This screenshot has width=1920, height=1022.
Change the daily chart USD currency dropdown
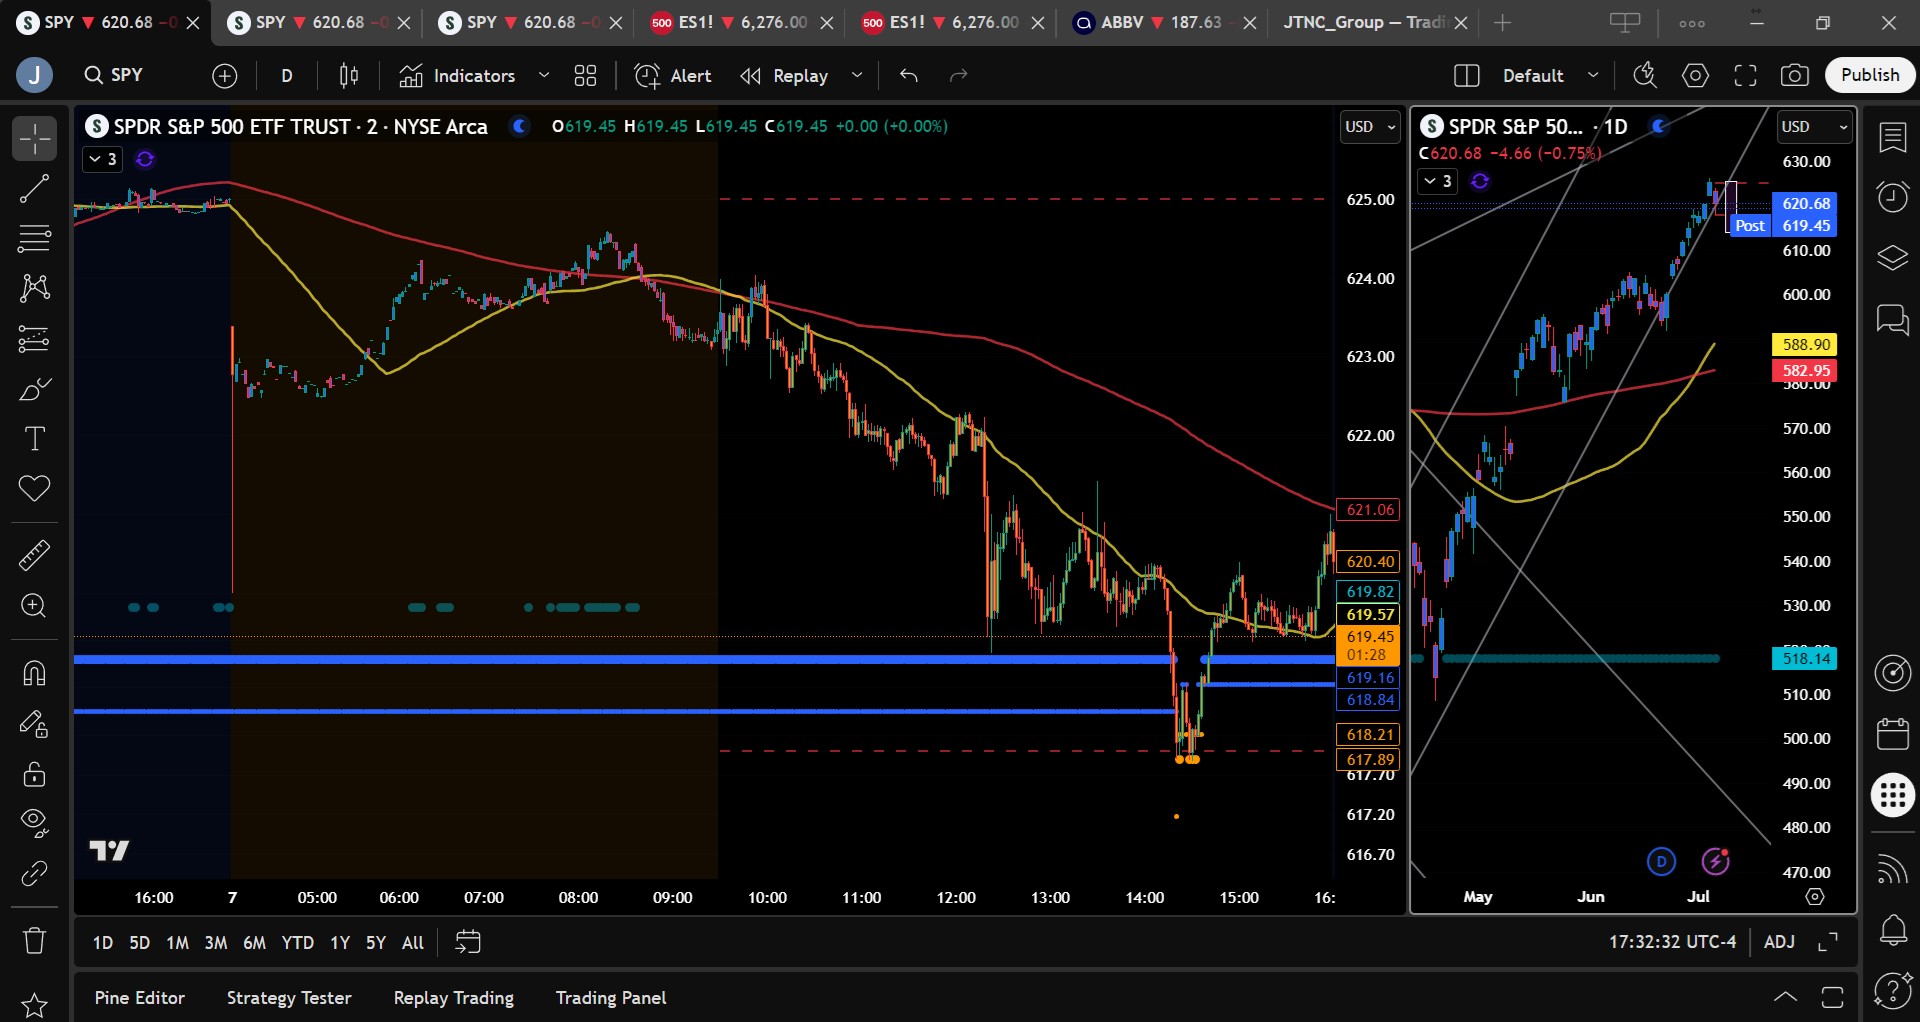click(1816, 127)
